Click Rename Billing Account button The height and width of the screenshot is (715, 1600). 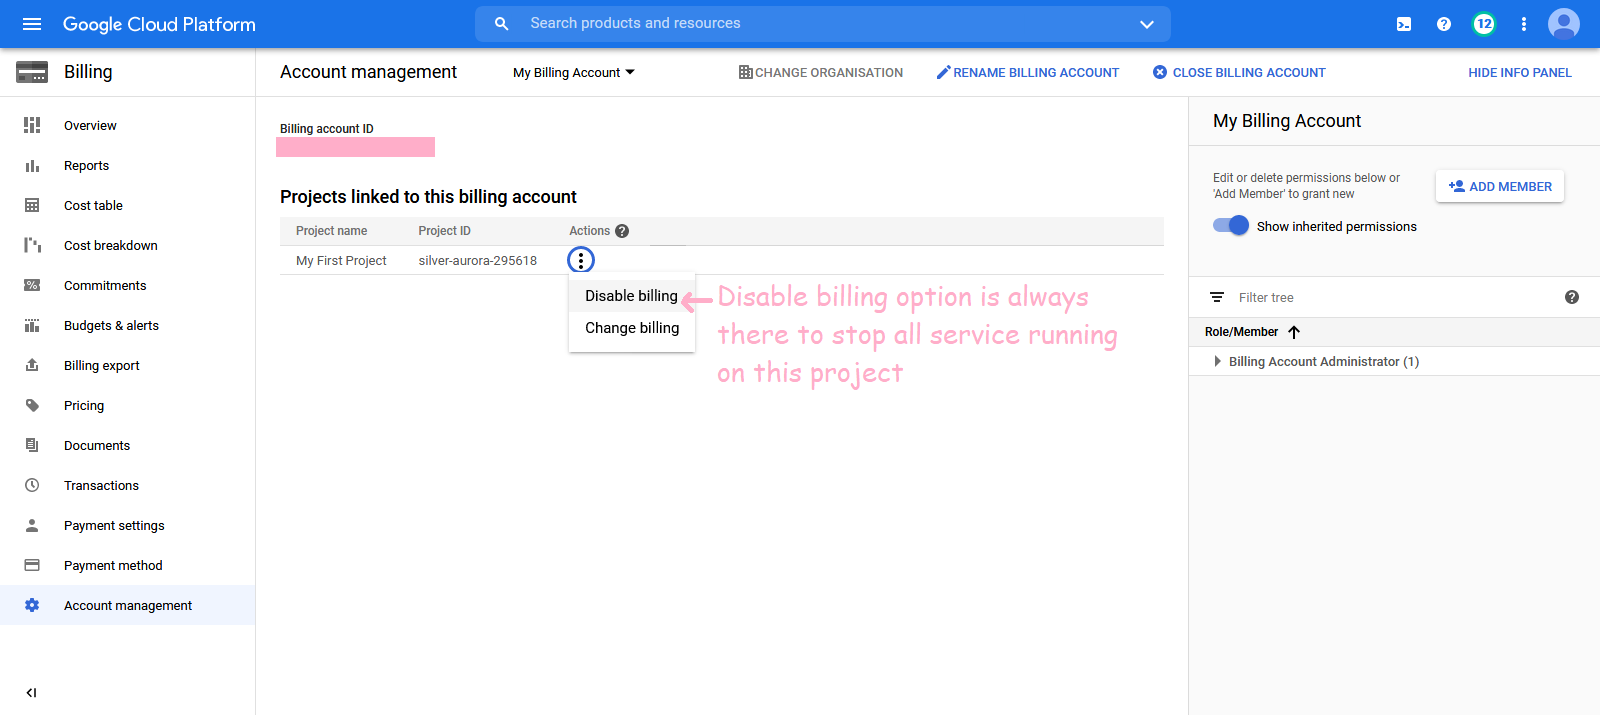coord(1028,72)
